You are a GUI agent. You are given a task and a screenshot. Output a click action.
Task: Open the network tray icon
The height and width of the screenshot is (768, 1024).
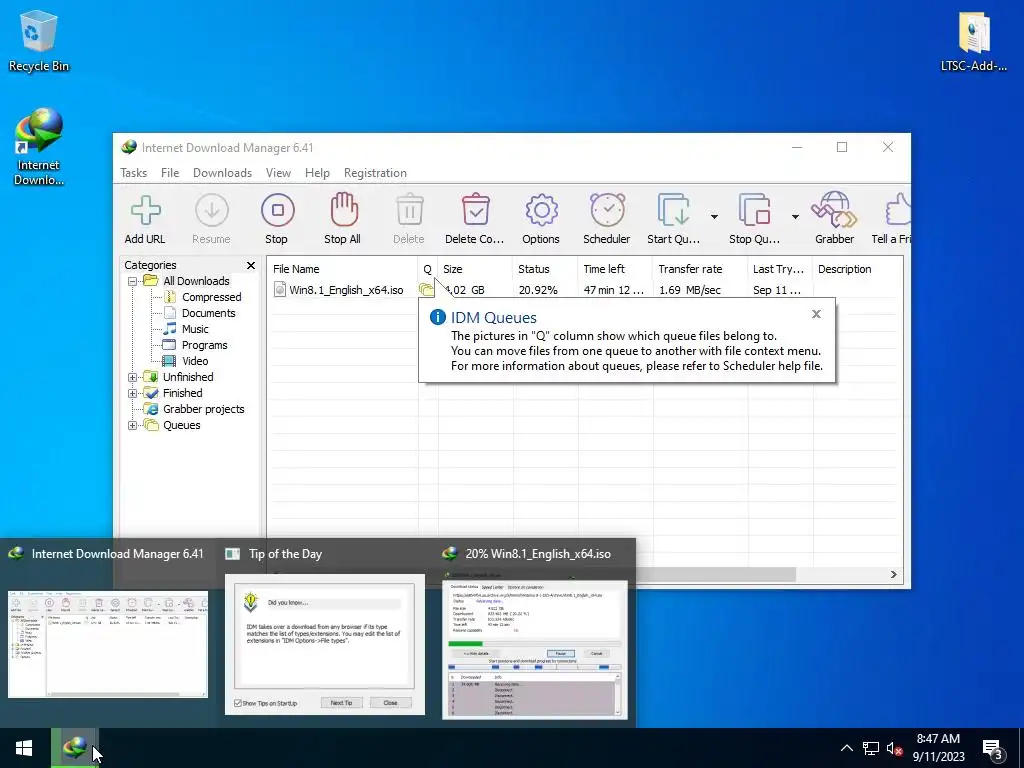pyautogui.click(x=871, y=748)
